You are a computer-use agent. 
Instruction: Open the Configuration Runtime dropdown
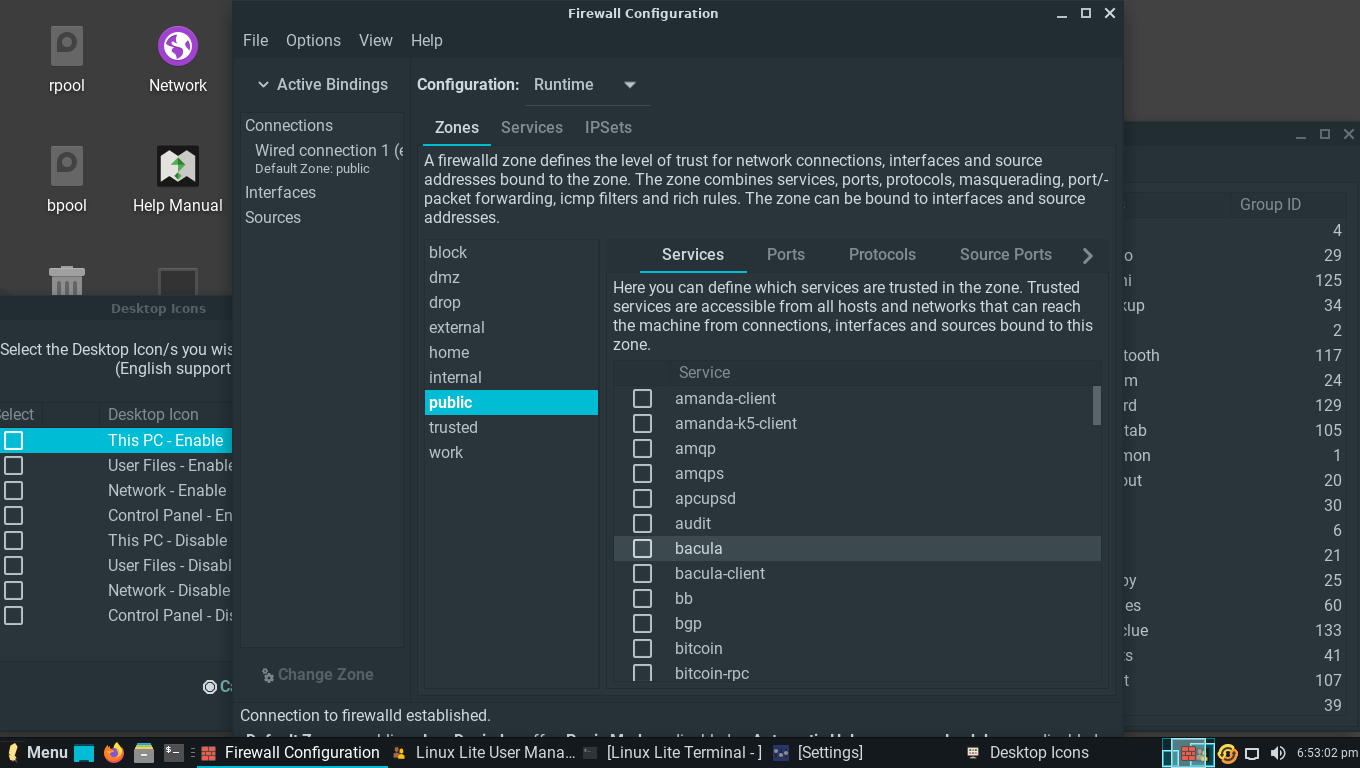tap(587, 85)
